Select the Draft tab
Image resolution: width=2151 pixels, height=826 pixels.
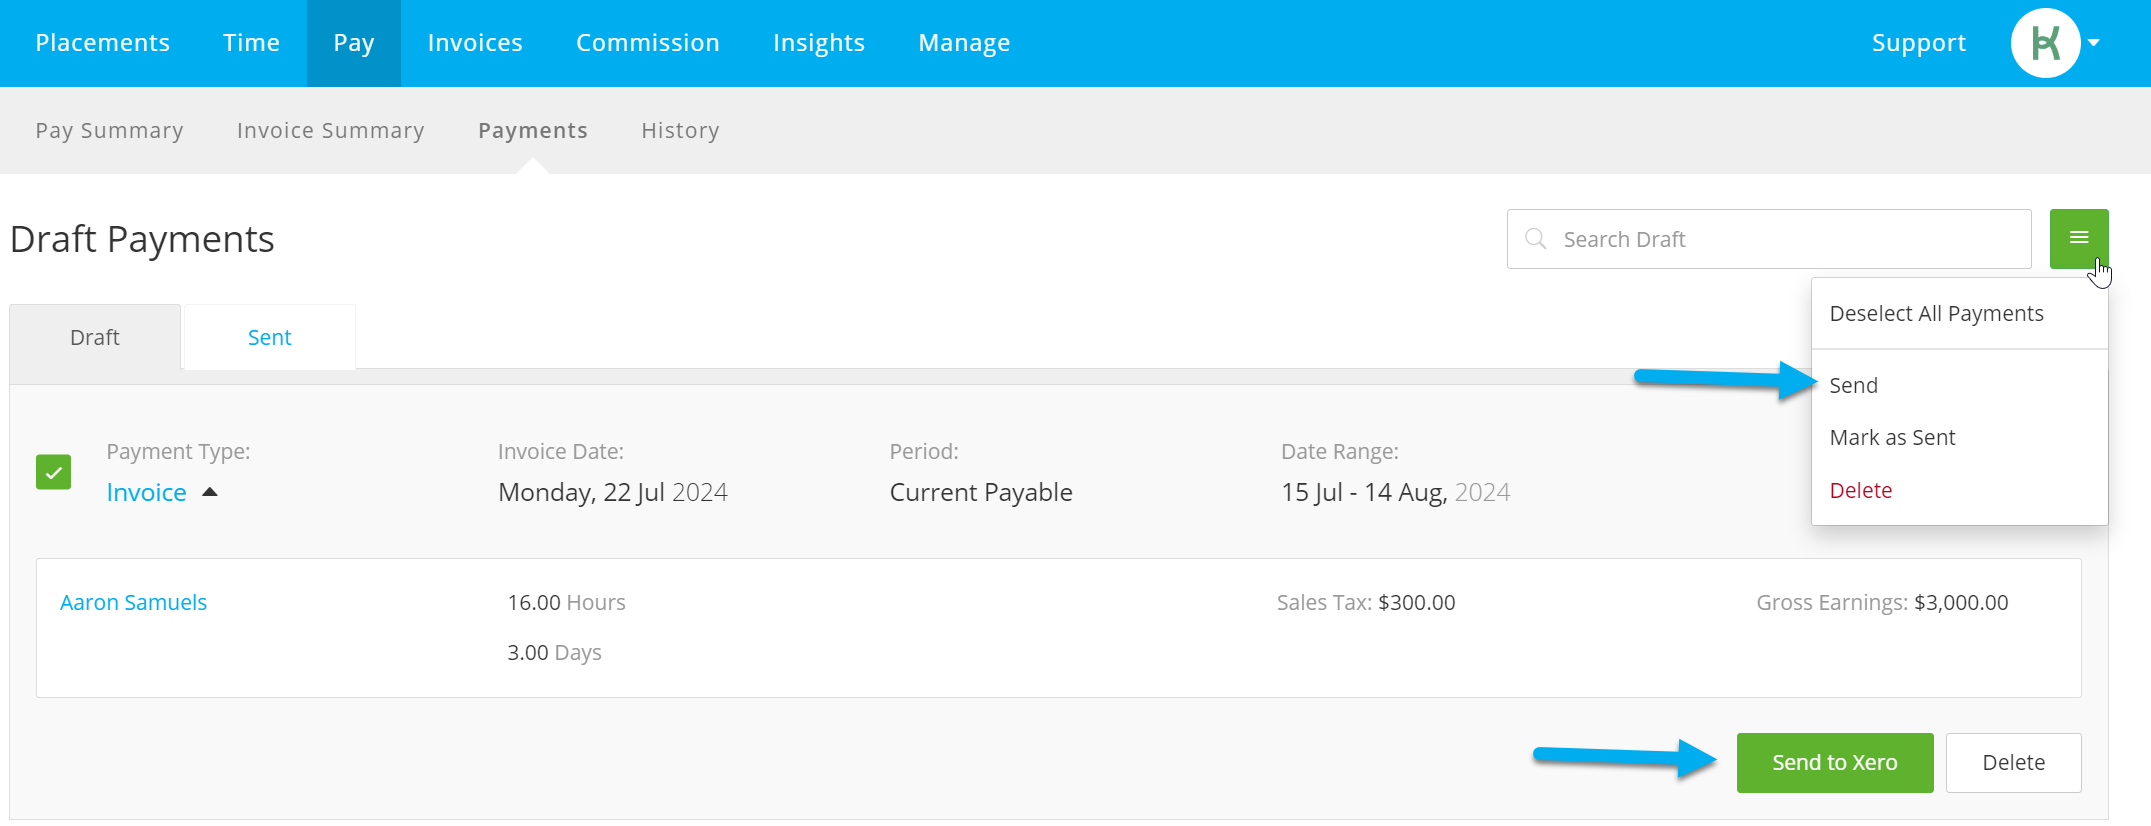[x=95, y=337]
